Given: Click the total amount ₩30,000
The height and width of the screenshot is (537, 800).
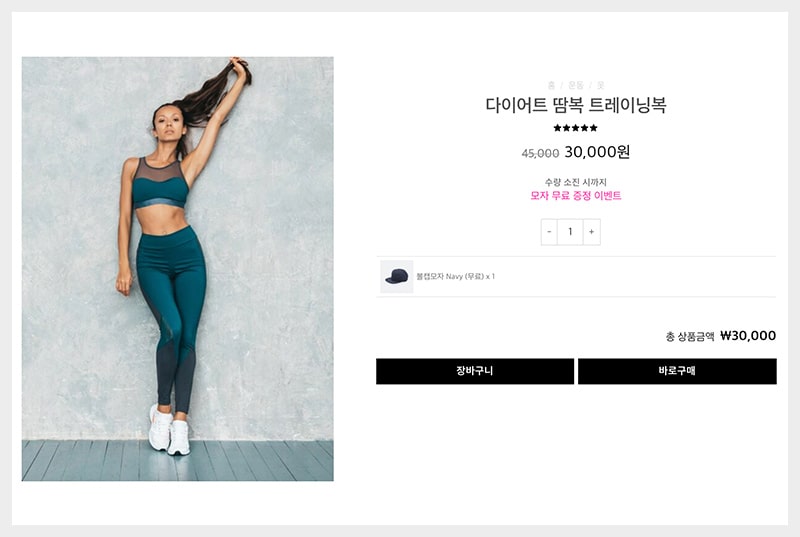Looking at the screenshot, I should point(748,336).
